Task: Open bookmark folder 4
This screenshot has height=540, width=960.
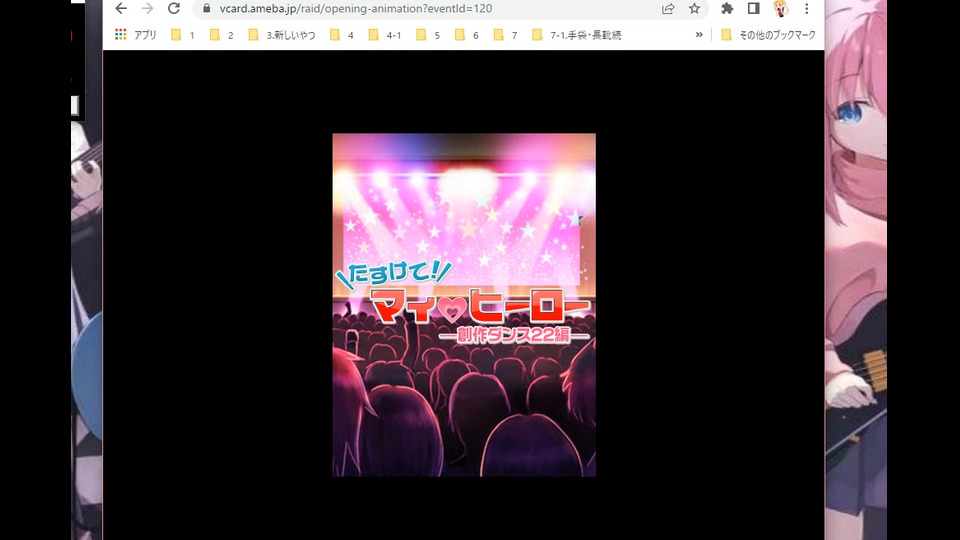Action: (x=342, y=35)
